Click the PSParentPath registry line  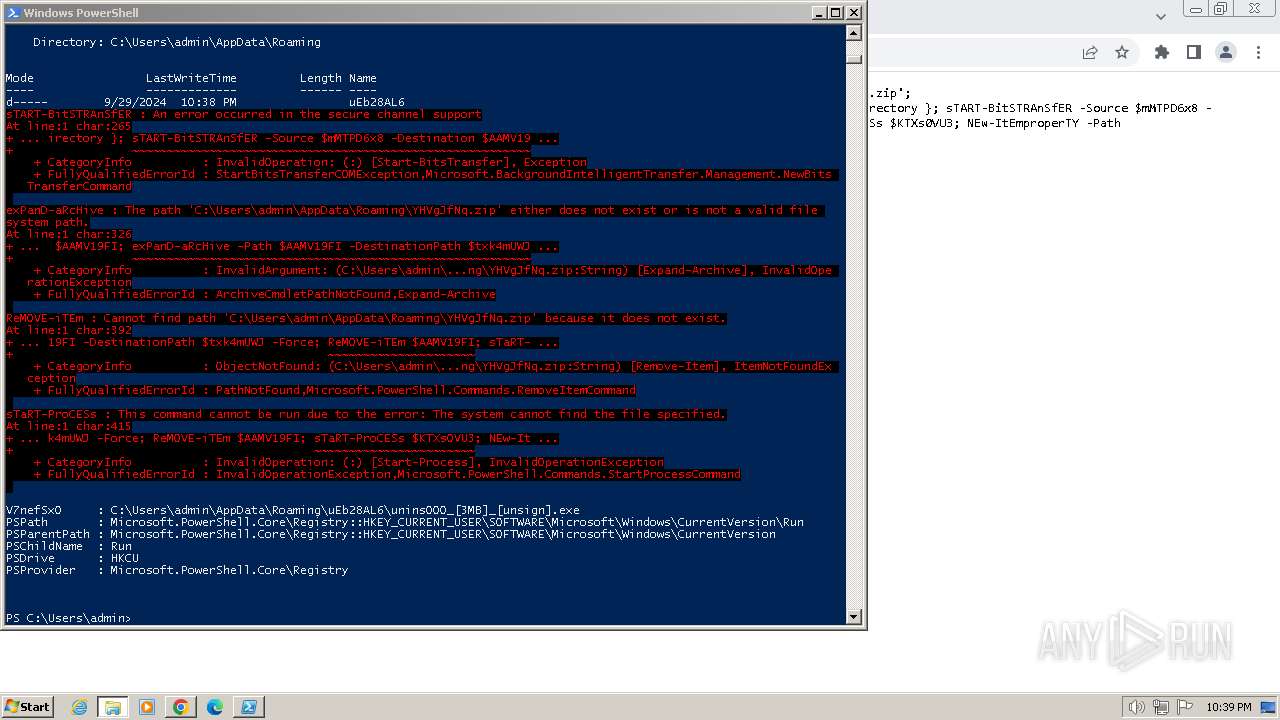390,534
